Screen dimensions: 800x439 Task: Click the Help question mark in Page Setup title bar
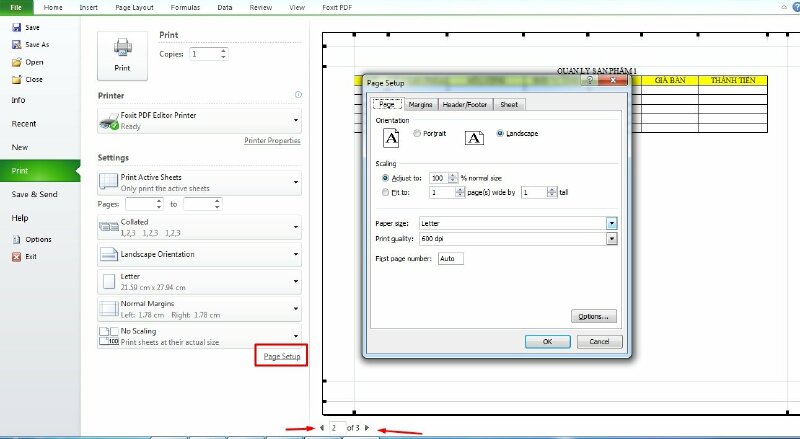click(589, 80)
